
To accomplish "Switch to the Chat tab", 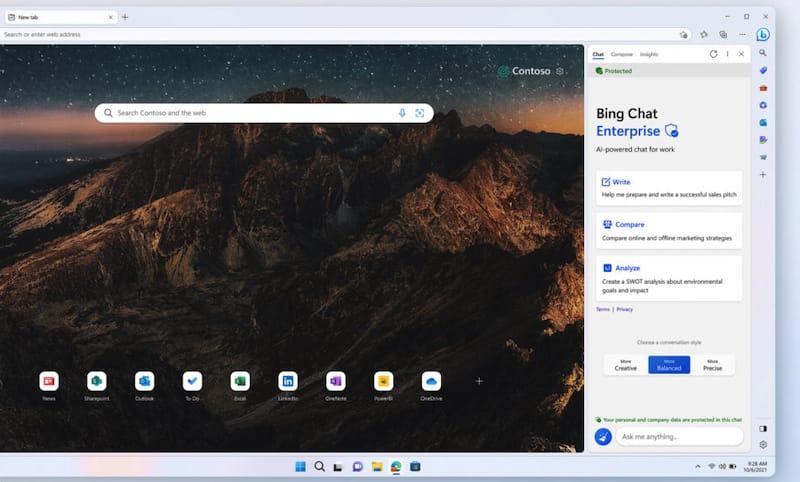I will click(598, 54).
